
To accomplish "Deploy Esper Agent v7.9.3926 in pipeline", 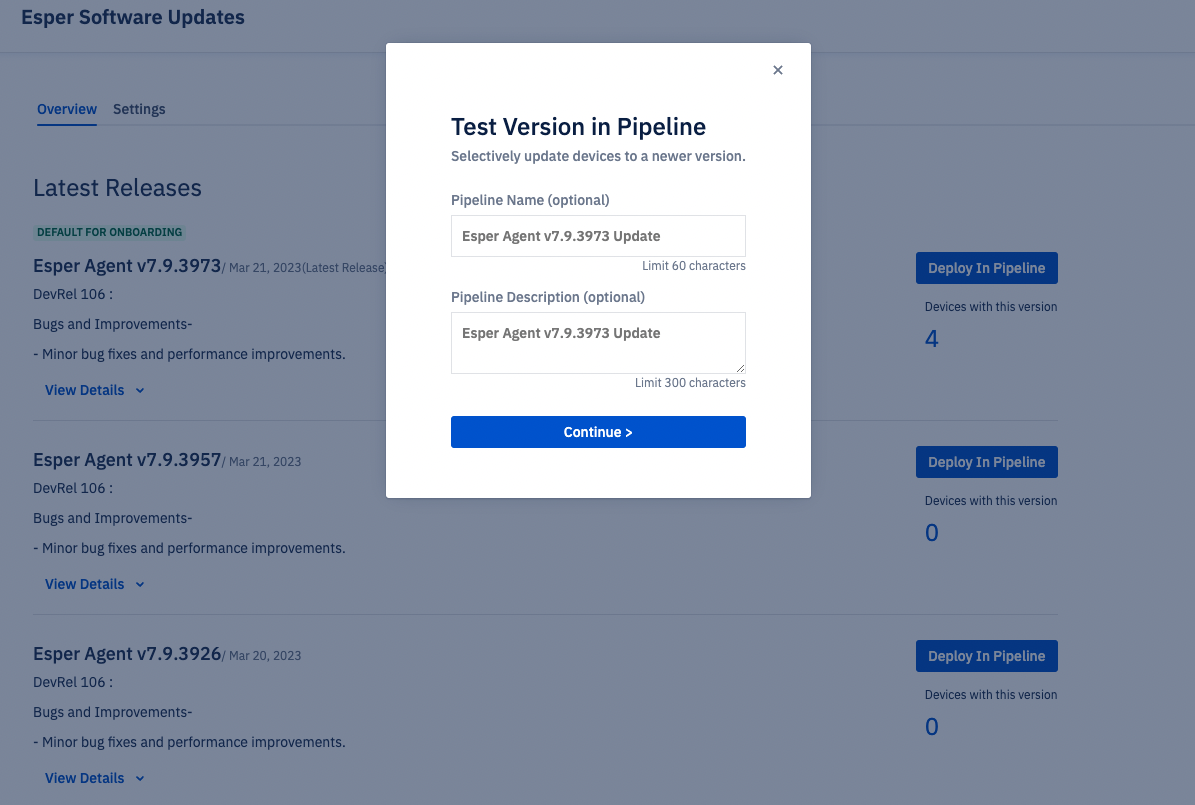I will point(986,656).
